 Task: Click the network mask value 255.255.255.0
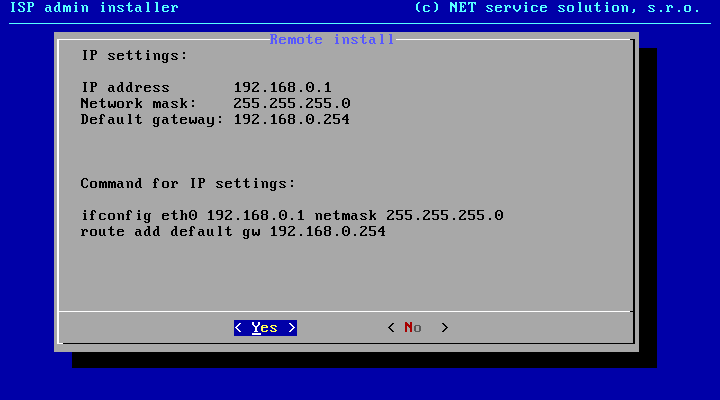point(292,103)
